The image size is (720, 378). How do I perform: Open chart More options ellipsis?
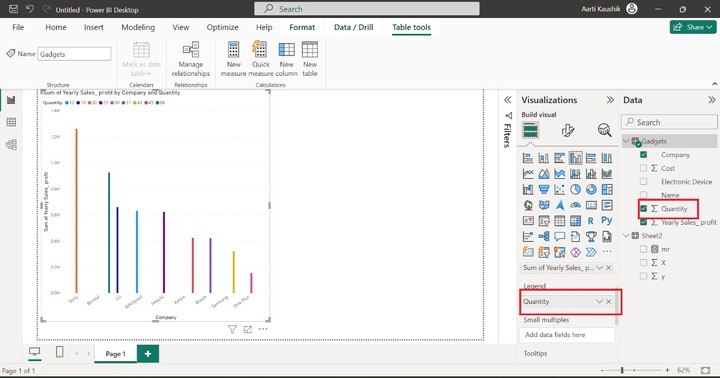[263, 329]
